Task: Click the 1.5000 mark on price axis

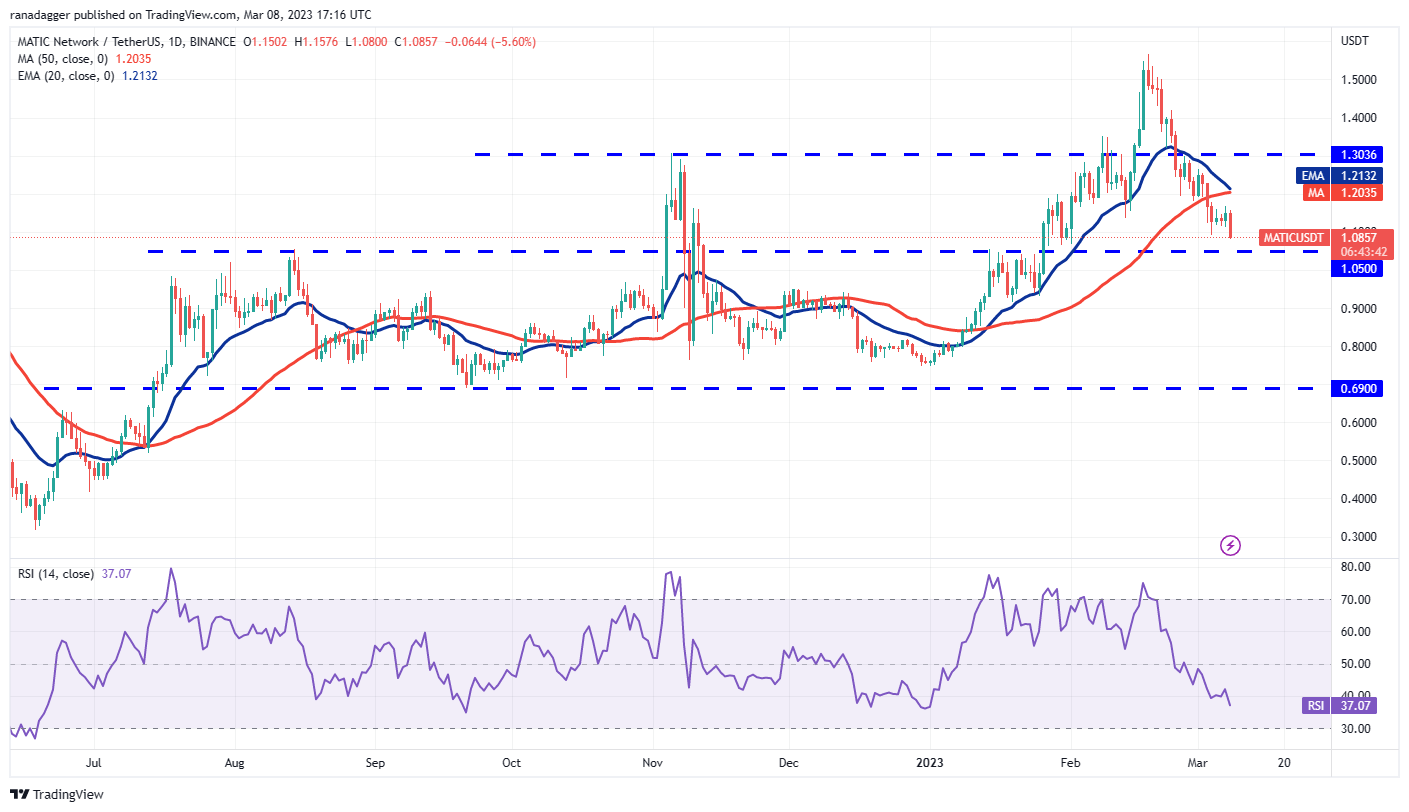Action: (x=1356, y=80)
